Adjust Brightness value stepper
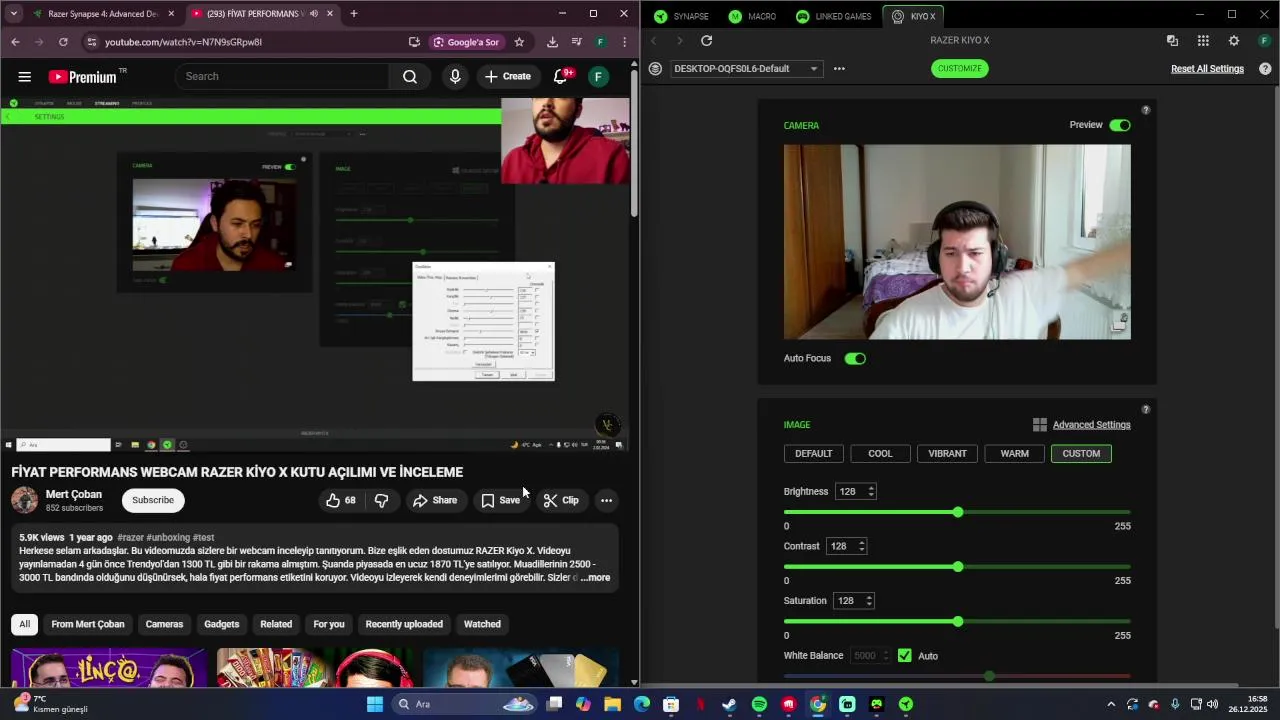1280x720 pixels. point(871,492)
